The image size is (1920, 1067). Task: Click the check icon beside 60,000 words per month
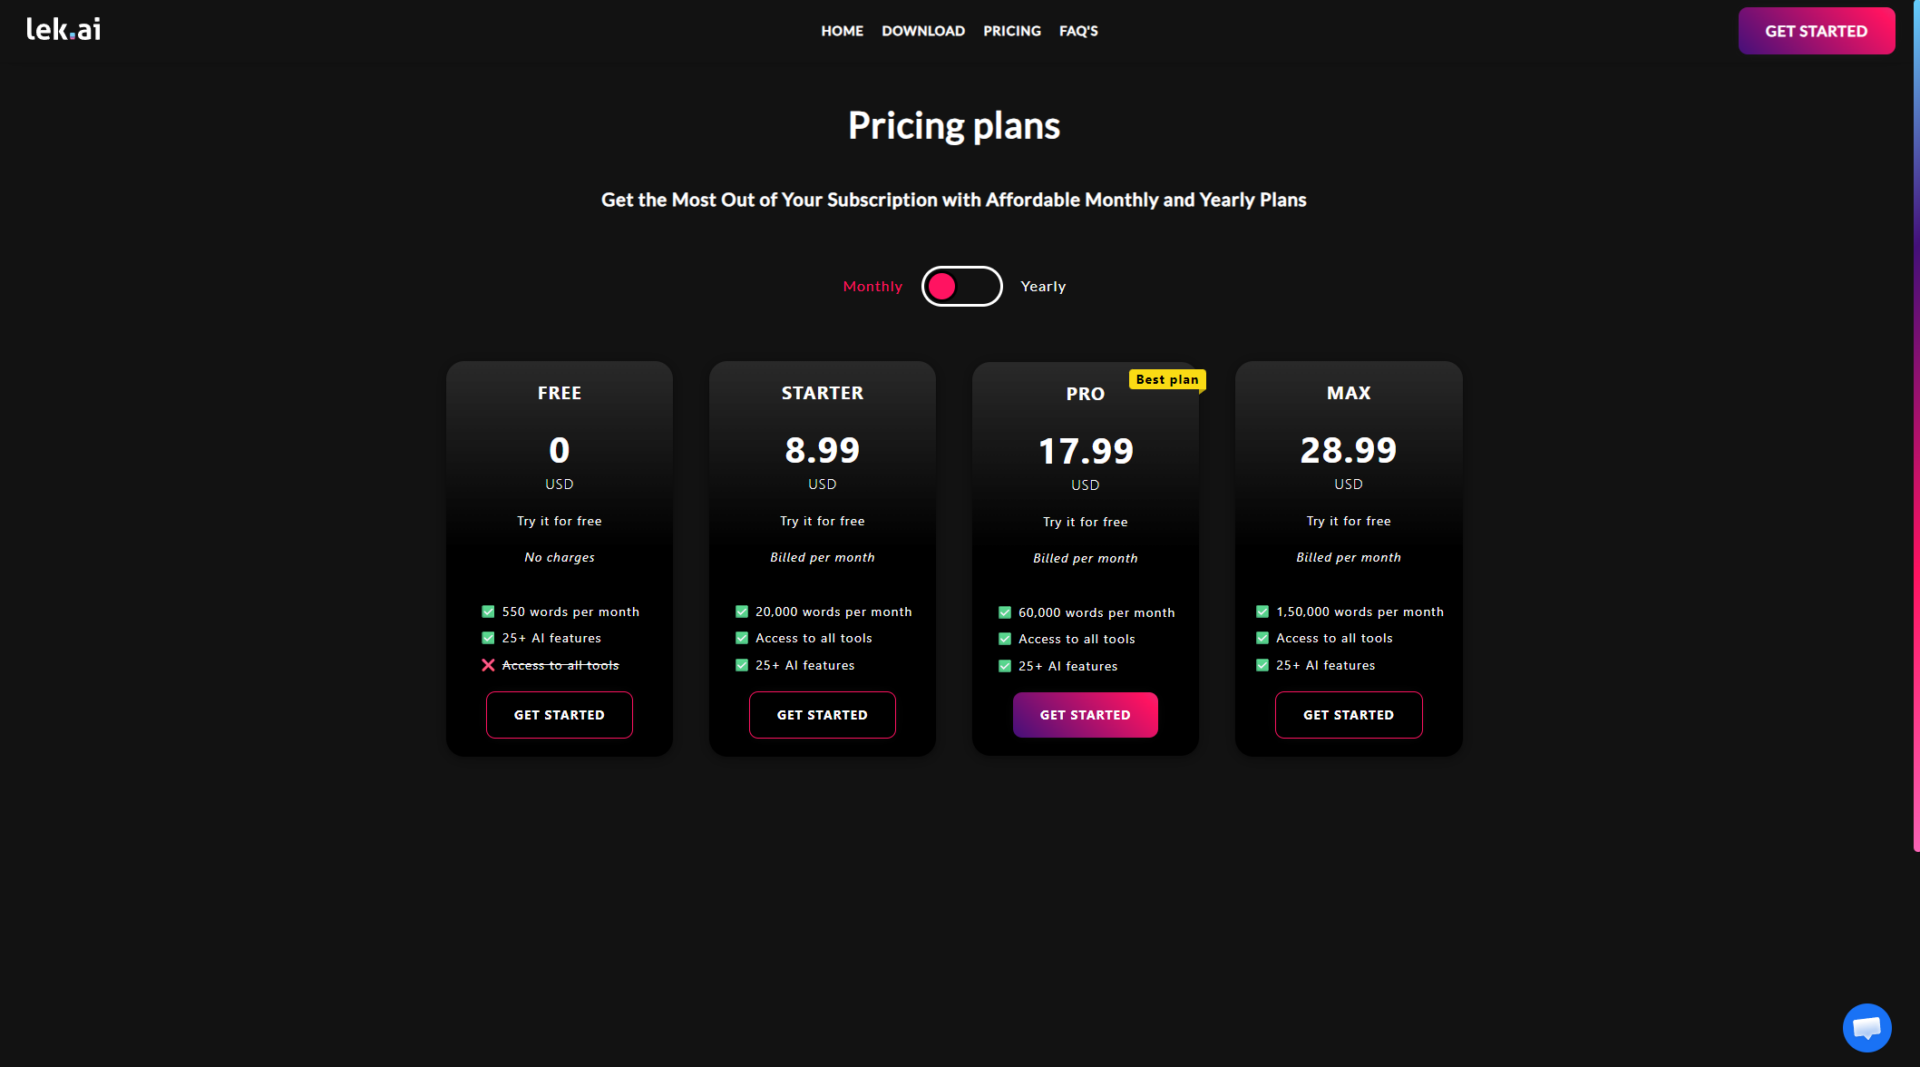pyautogui.click(x=1005, y=613)
